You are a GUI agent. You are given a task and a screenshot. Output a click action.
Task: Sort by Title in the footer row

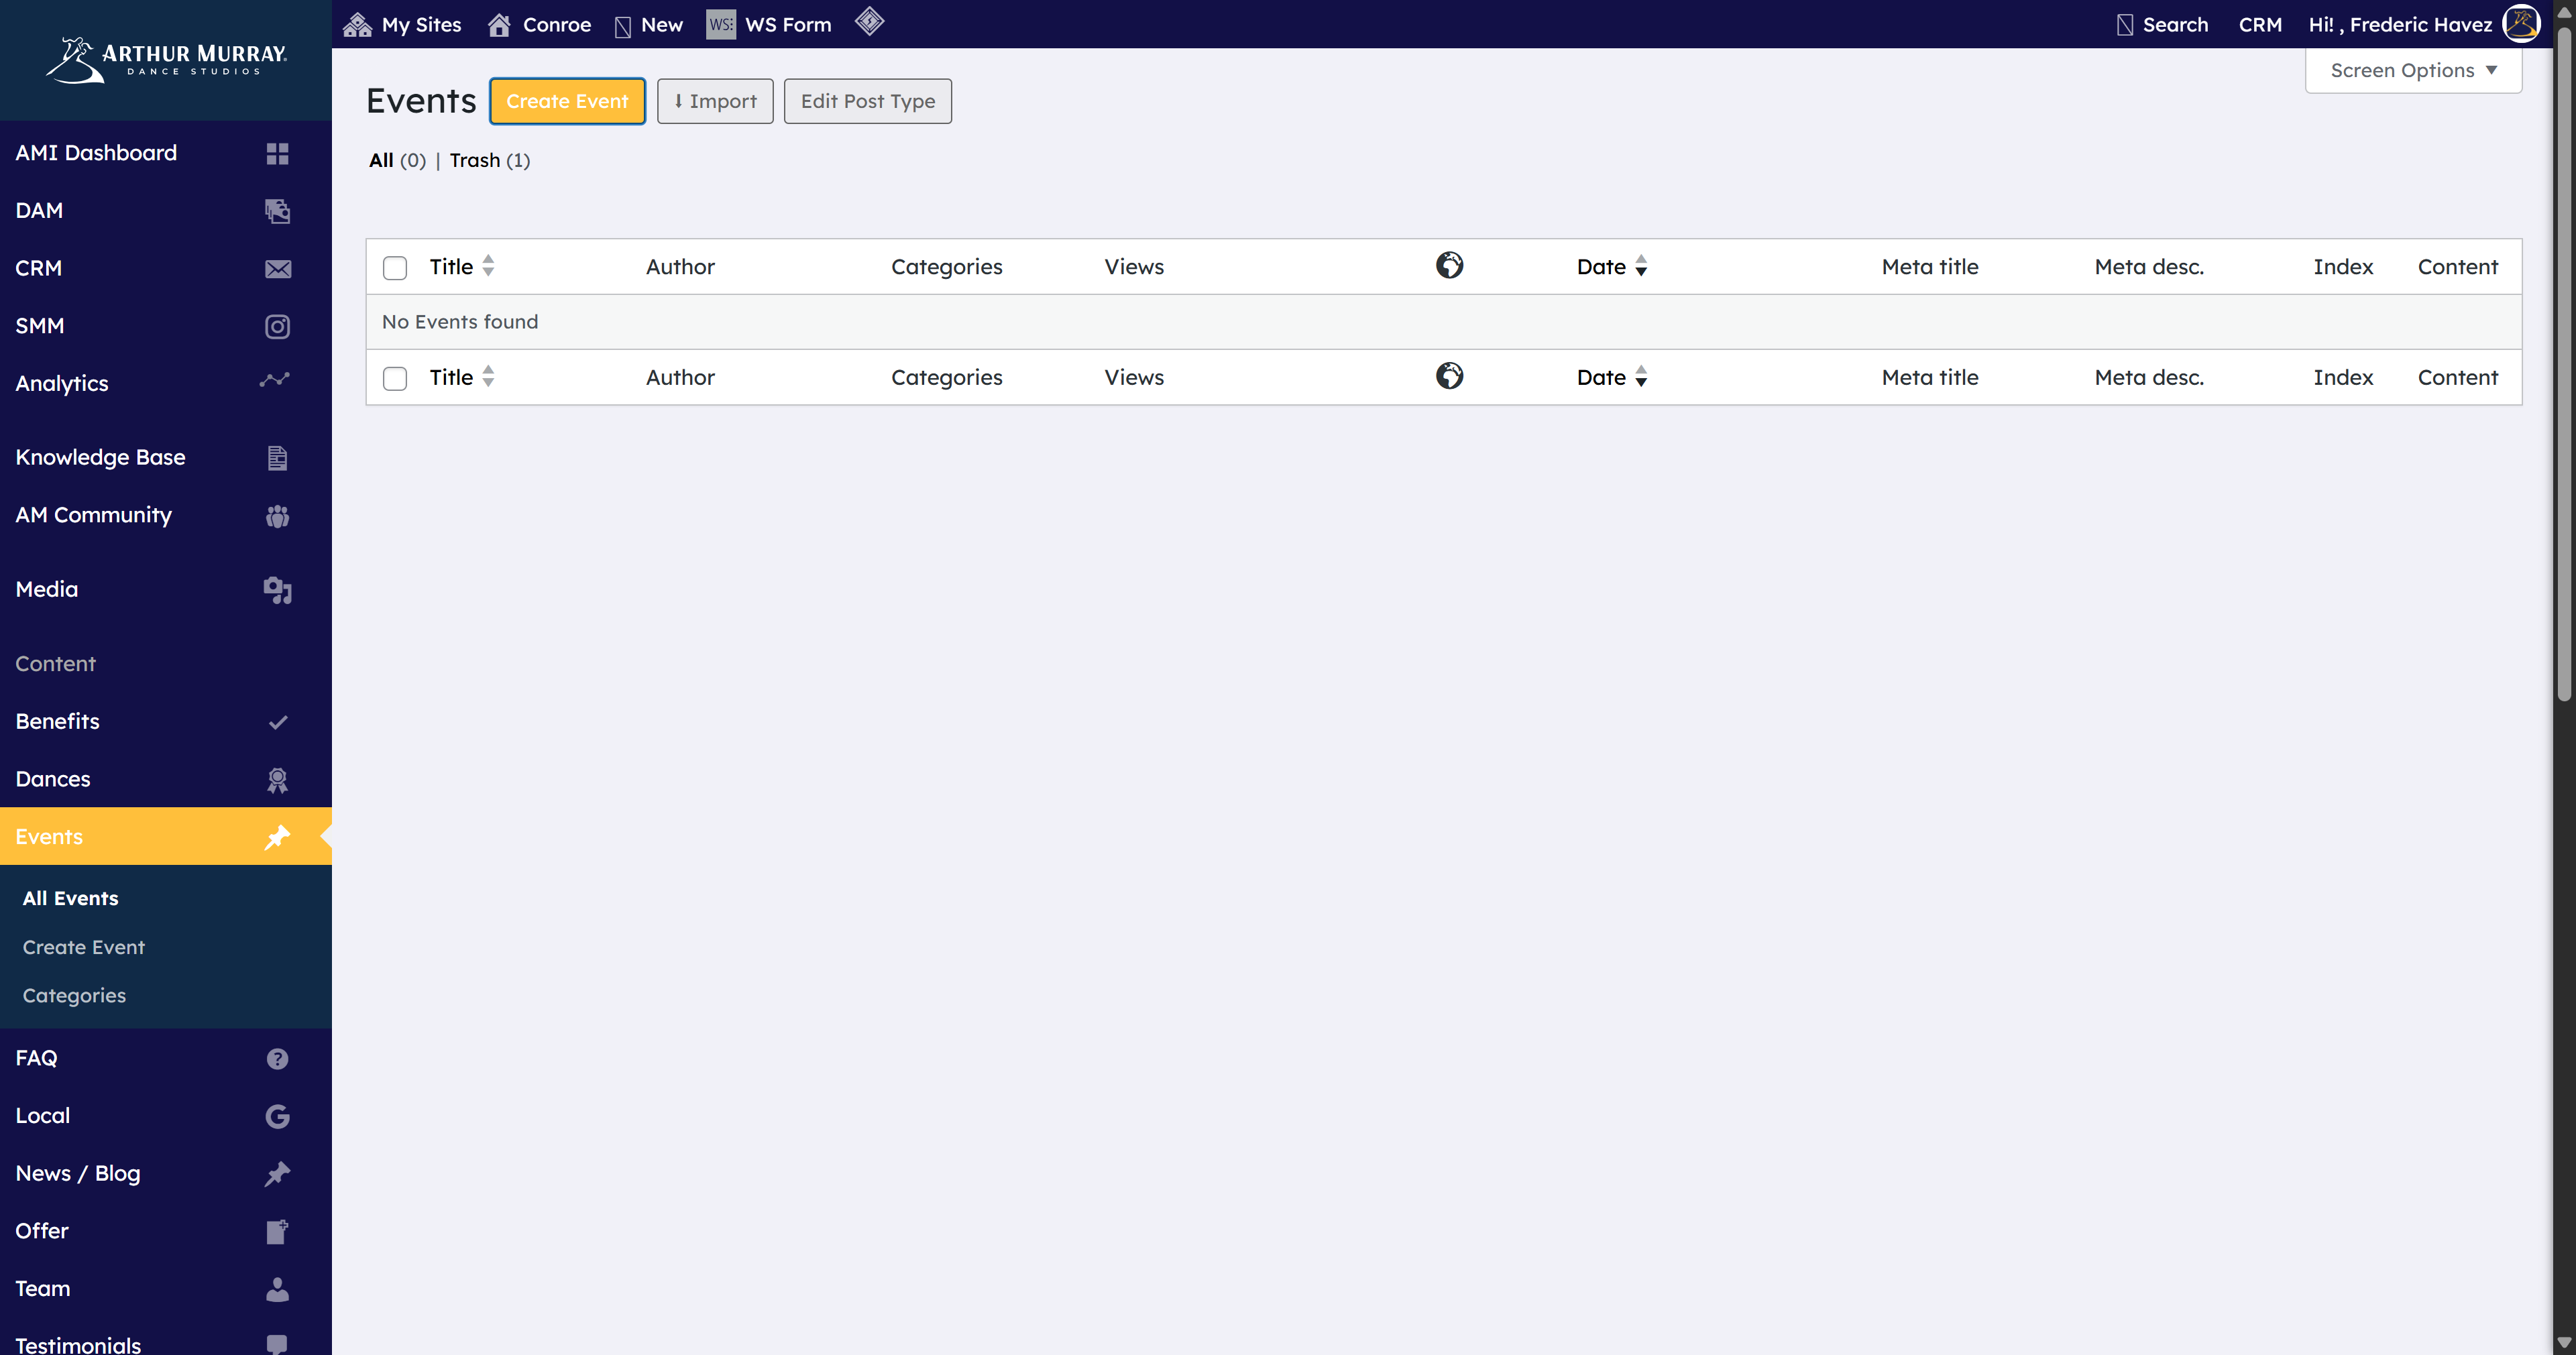pos(462,377)
